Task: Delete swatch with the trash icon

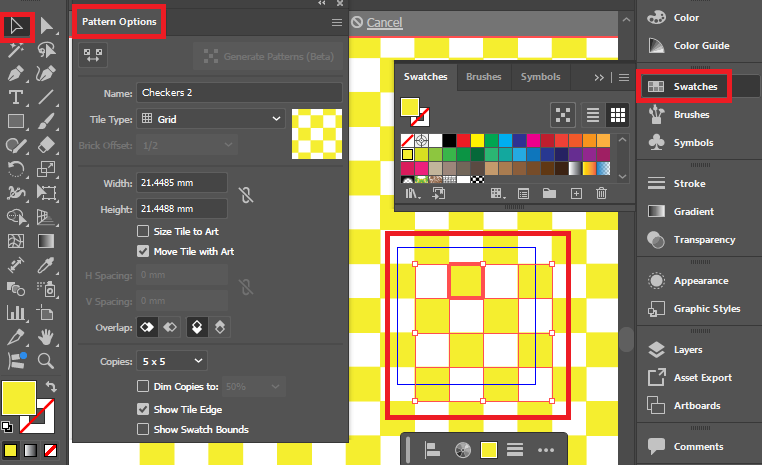Action: tap(602, 193)
